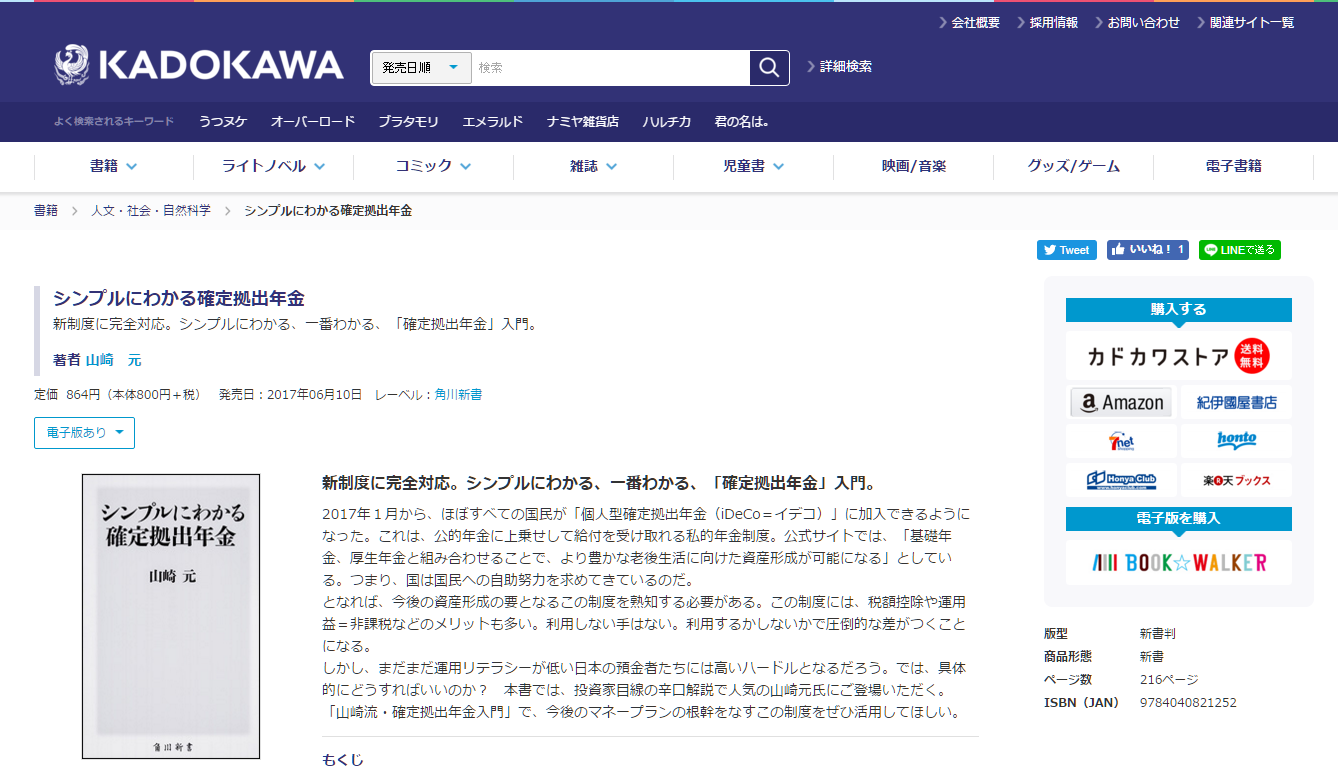Viewport: 1338px width, 766px height.
Task: Buy from 楽天ブックス logo
Action: click(x=1236, y=480)
